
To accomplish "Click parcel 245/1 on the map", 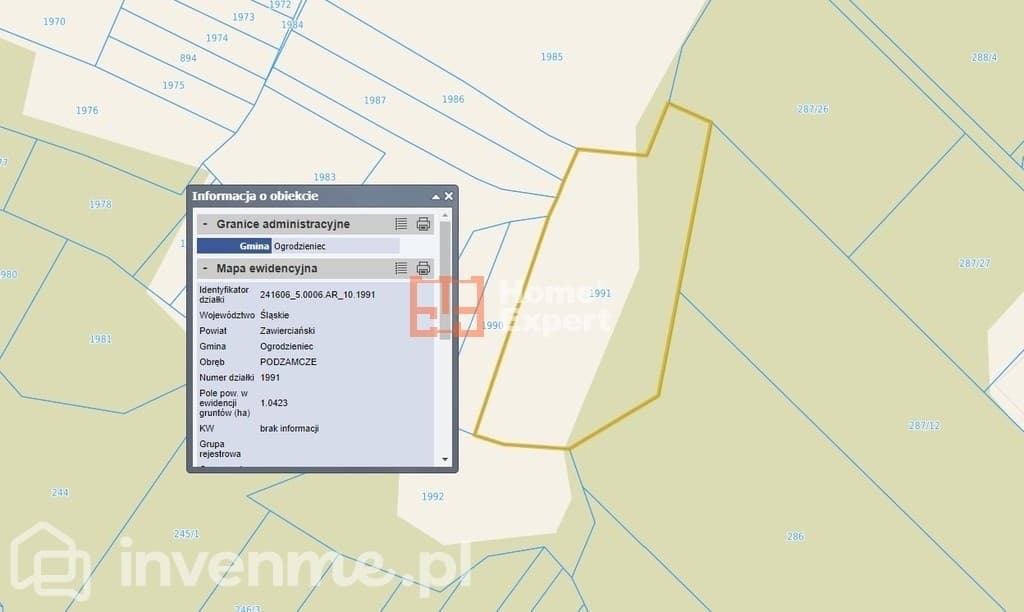I will [186, 534].
